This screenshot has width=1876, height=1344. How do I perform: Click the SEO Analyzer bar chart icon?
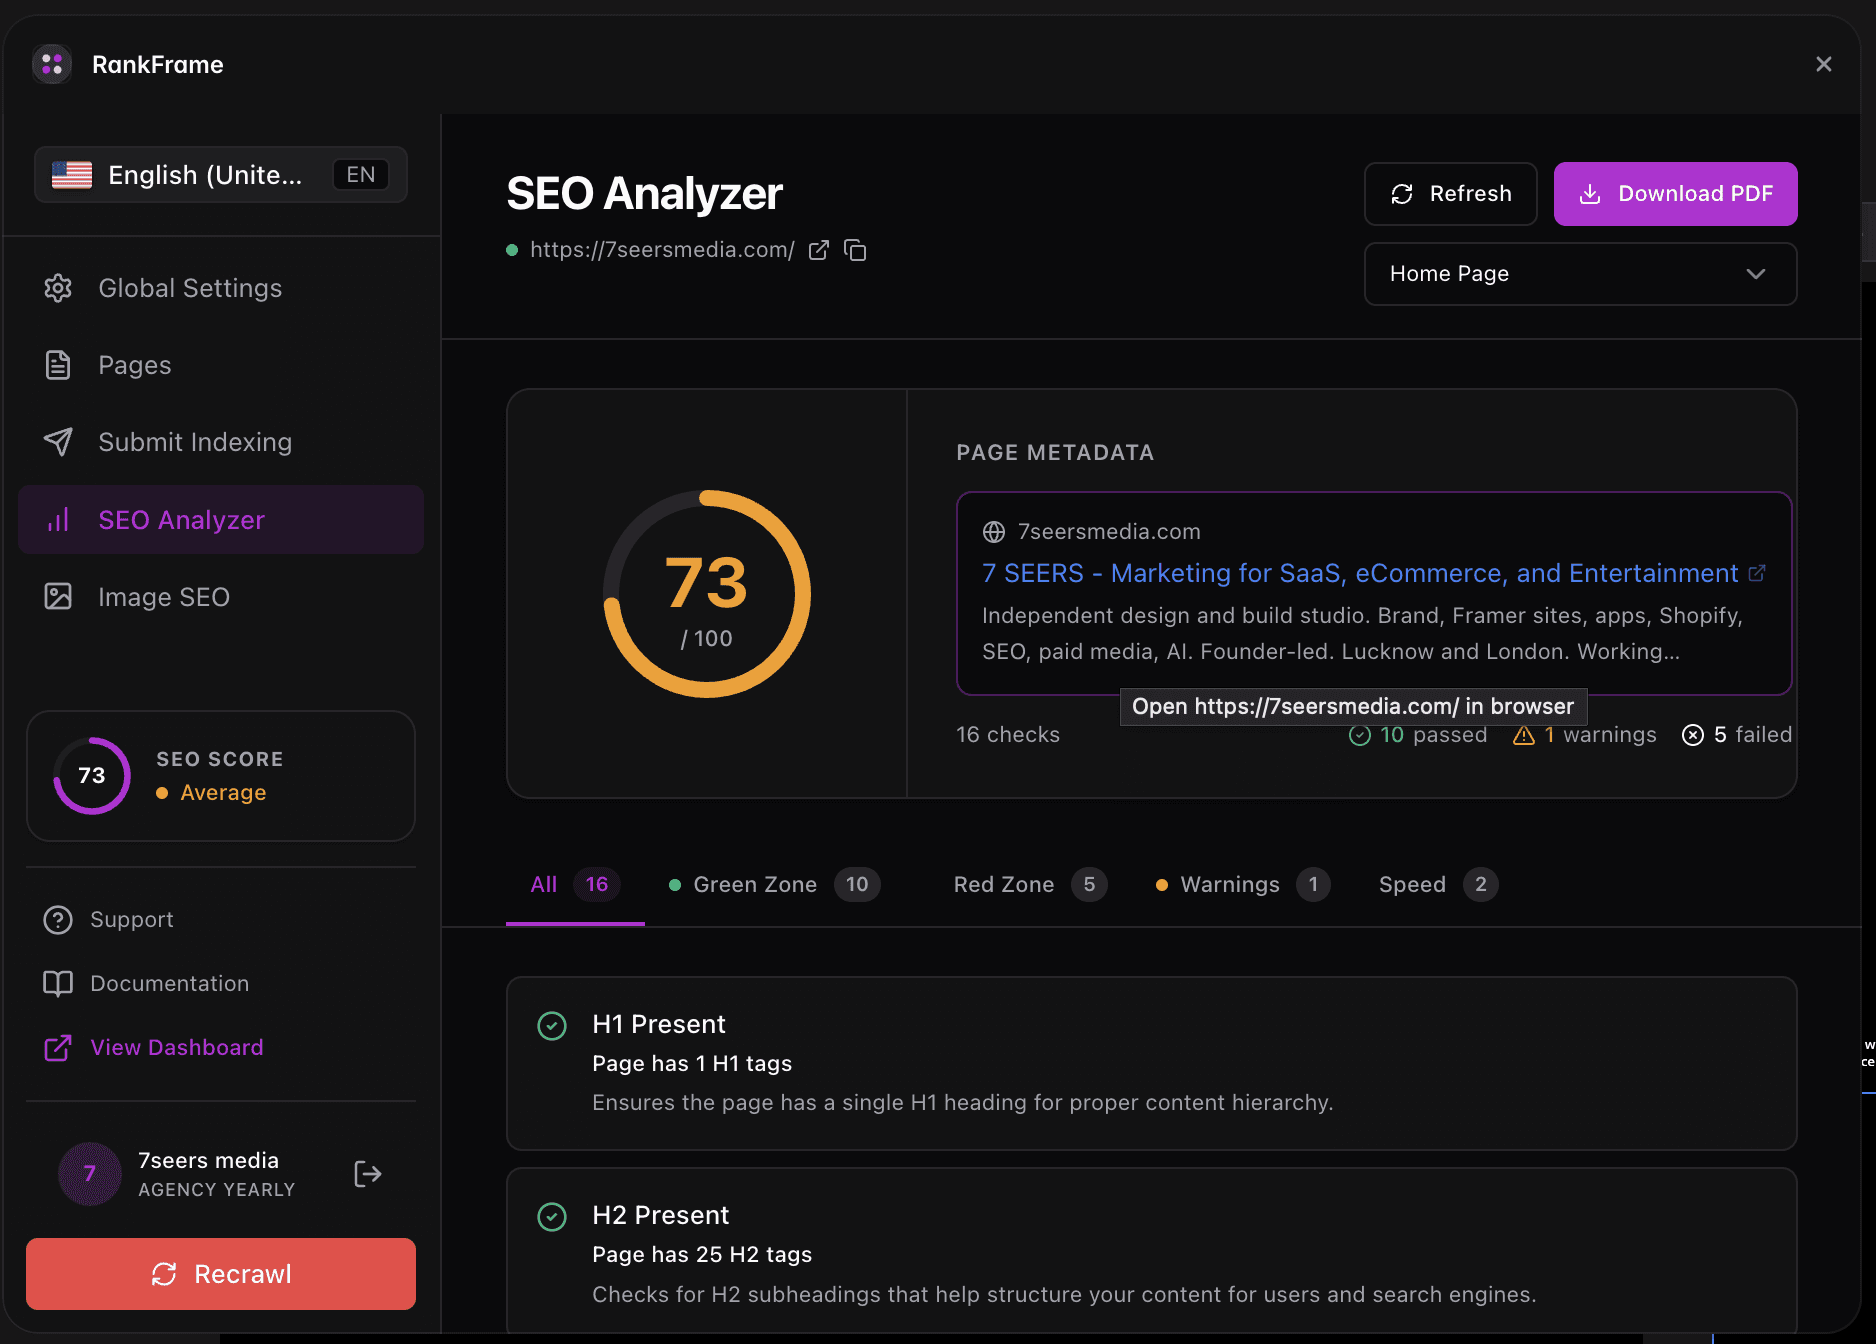[x=58, y=520]
